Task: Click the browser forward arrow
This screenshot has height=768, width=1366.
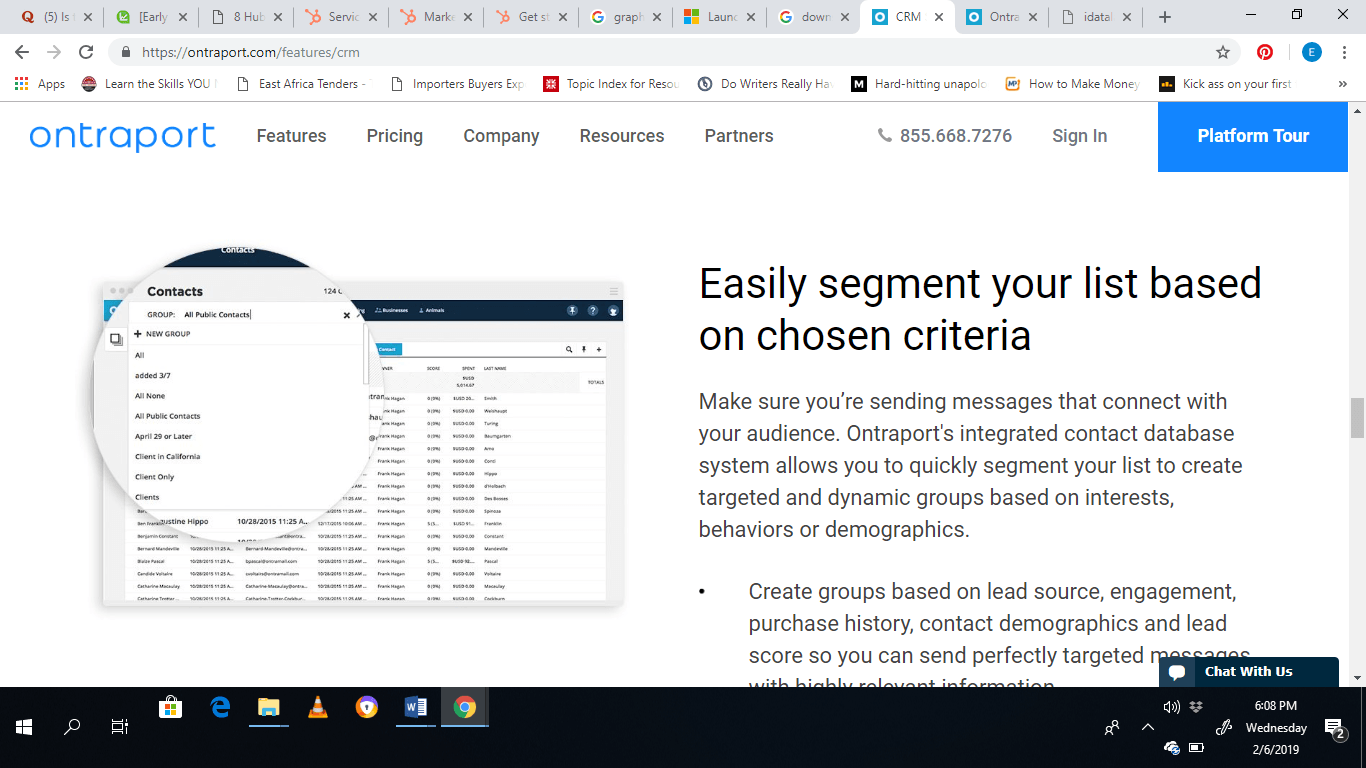Action: pyautogui.click(x=54, y=52)
